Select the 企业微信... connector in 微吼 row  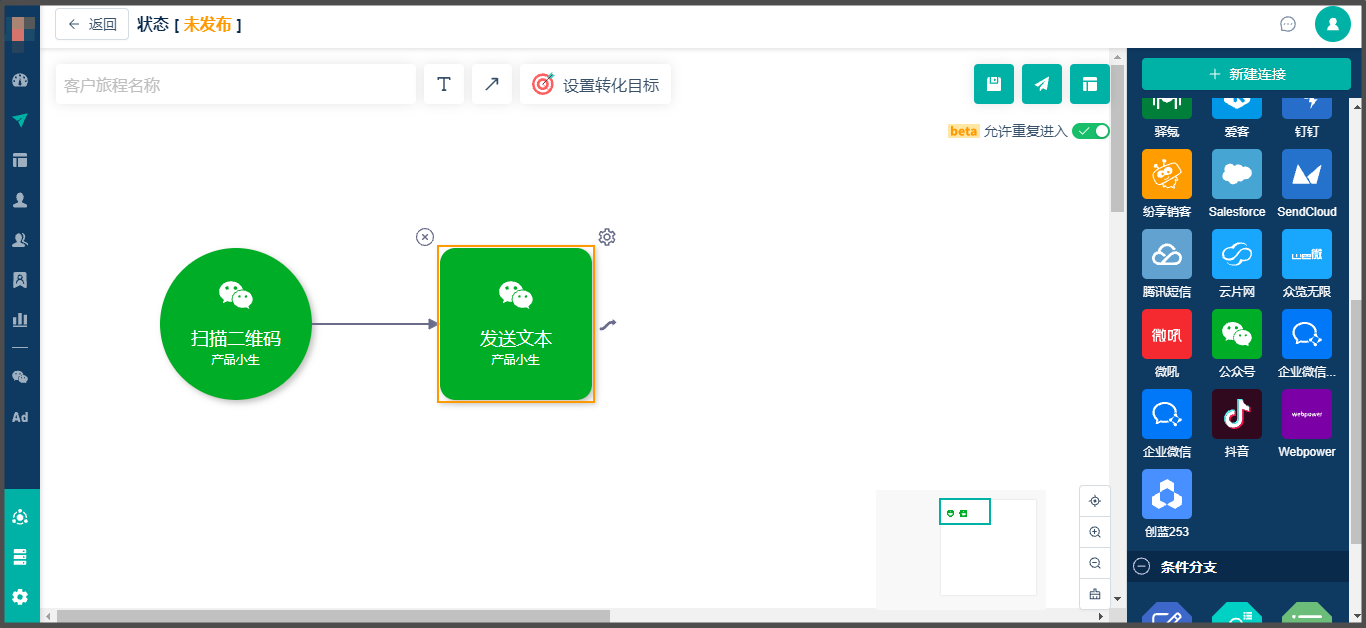pyautogui.click(x=1307, y=344)
